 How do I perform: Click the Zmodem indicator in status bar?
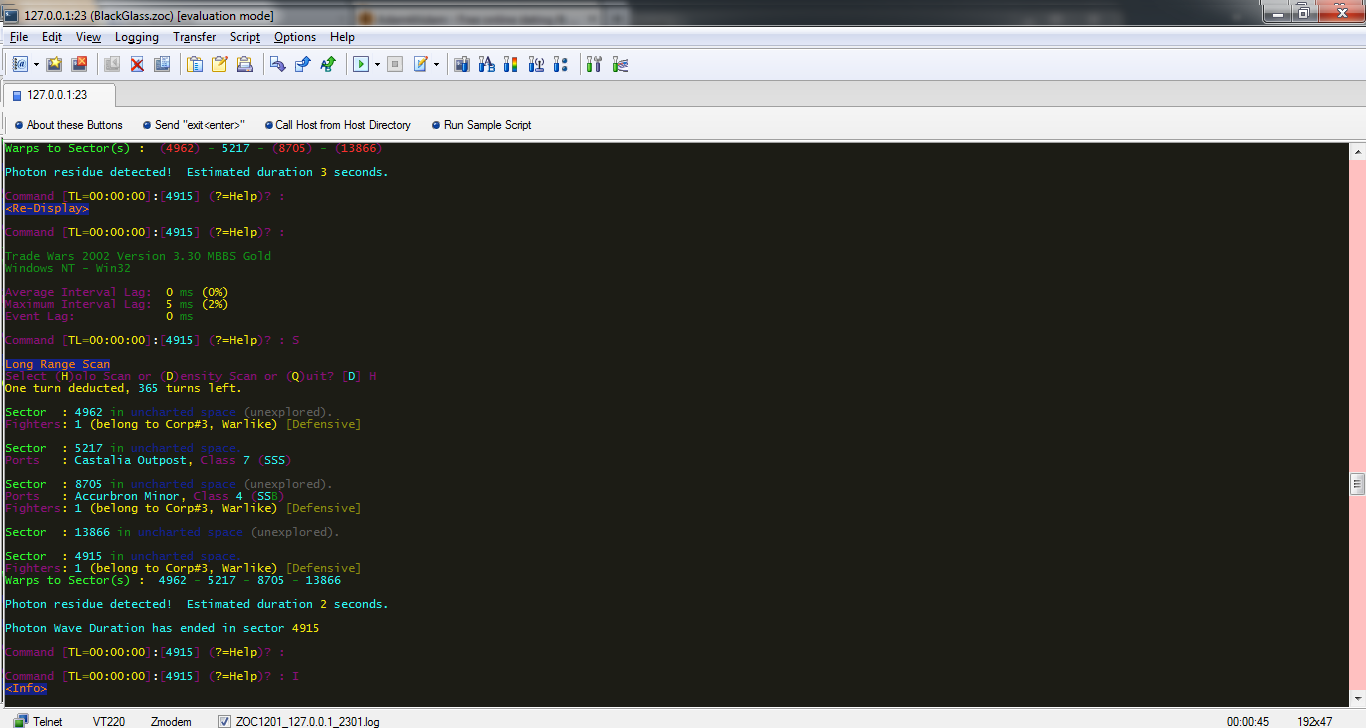tap(172, 721)
